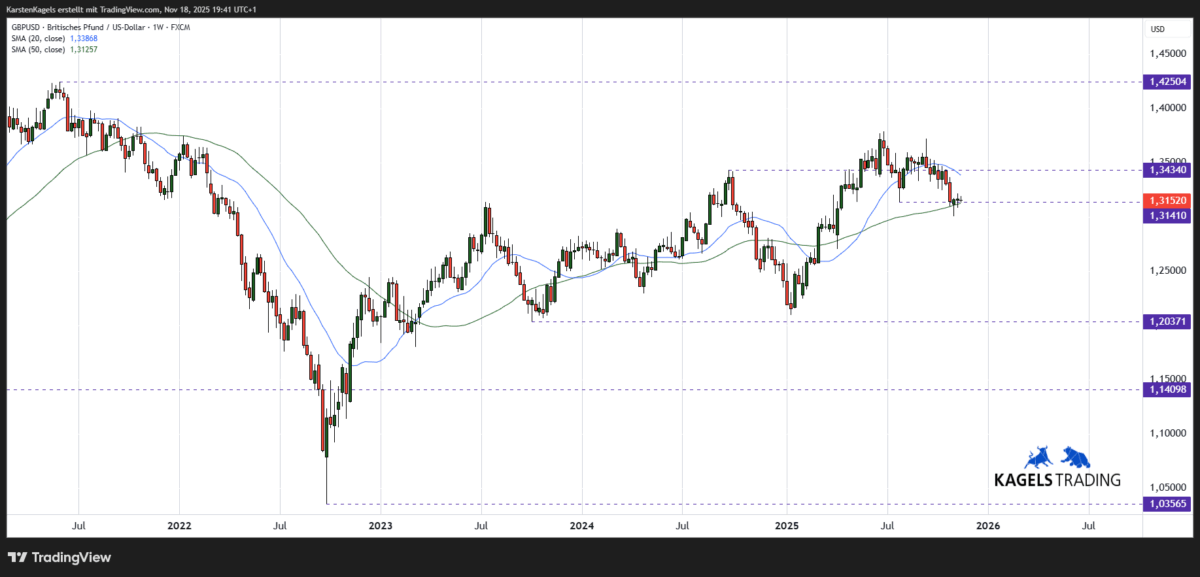Click the blue SMA value 1,33868
The width and height of the screenshot is (1200, 577).
point(85,38)
